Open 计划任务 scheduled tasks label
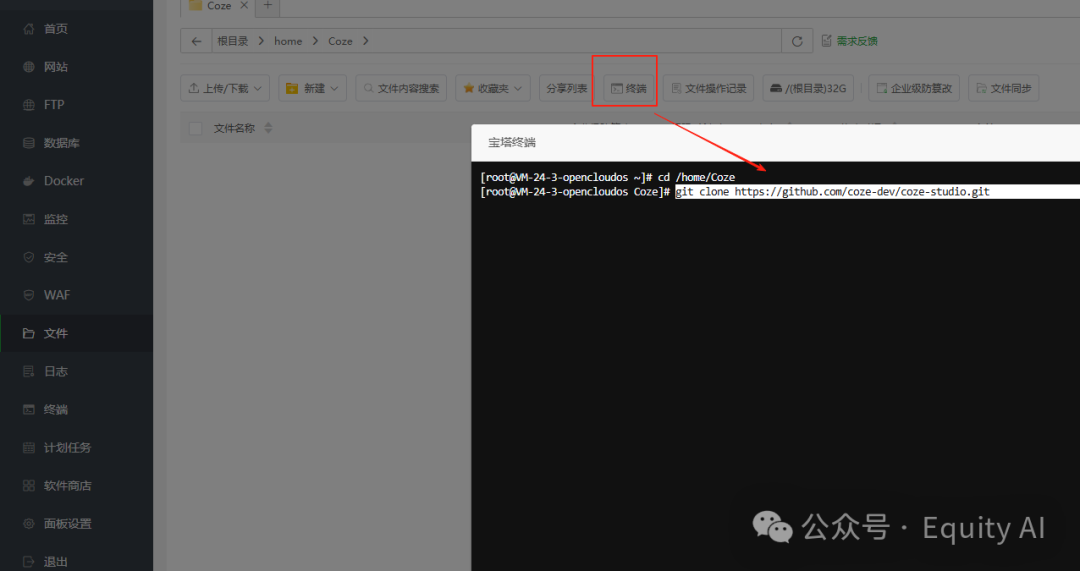Image resolution: width=1080 pixels, height=571 pixels. click(x=68, y=448)
